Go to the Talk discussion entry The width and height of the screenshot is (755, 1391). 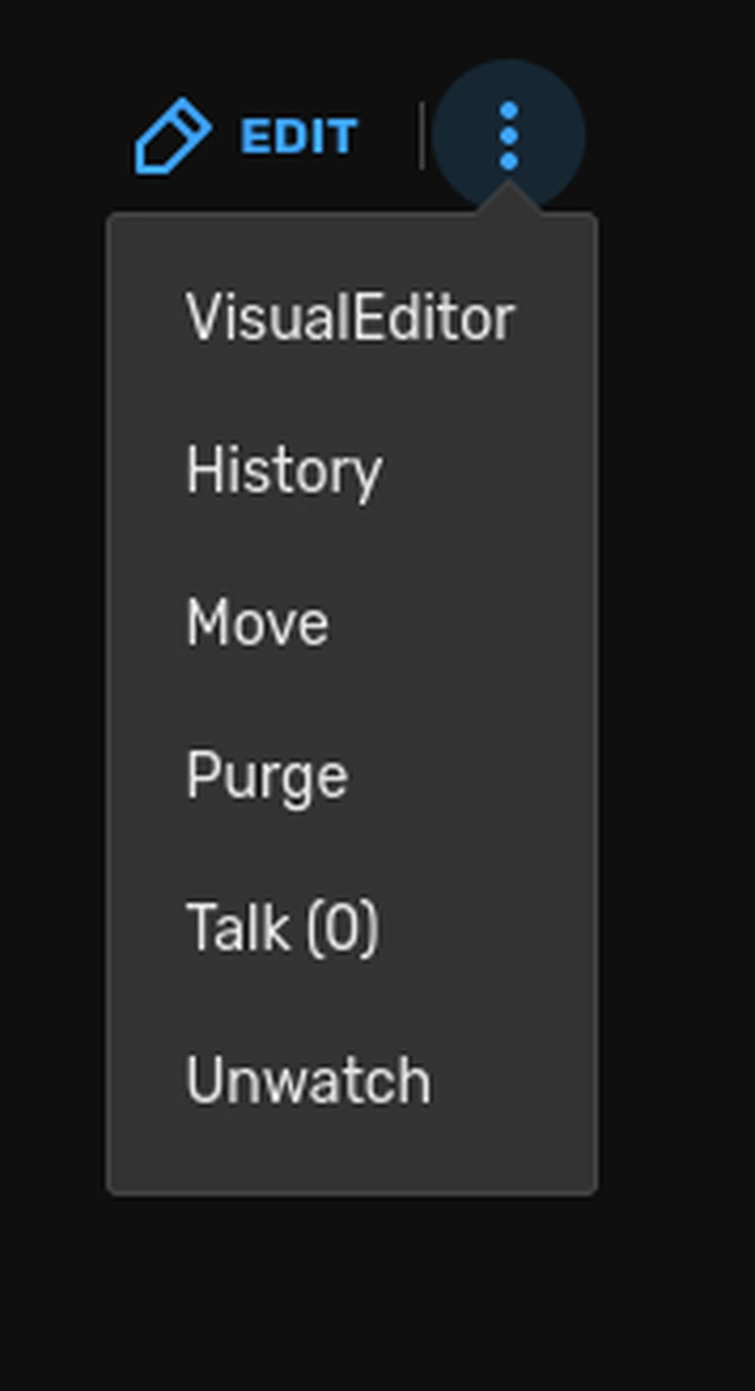(x=283, y=928)
